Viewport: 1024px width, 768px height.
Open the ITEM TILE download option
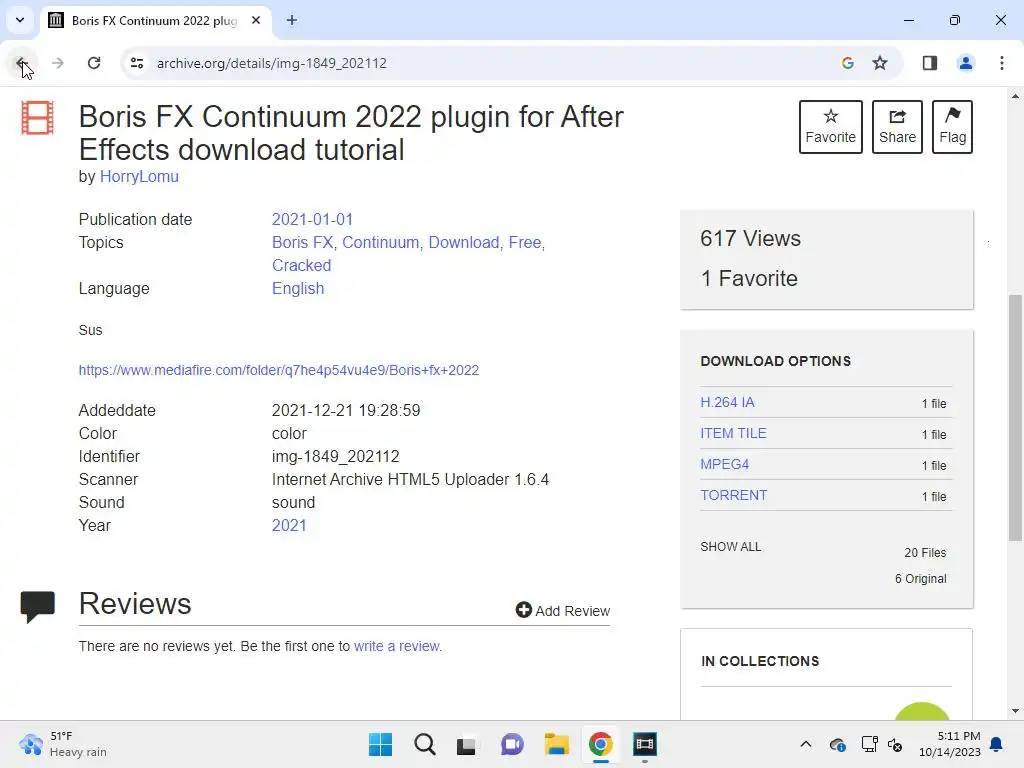(733, 433)
